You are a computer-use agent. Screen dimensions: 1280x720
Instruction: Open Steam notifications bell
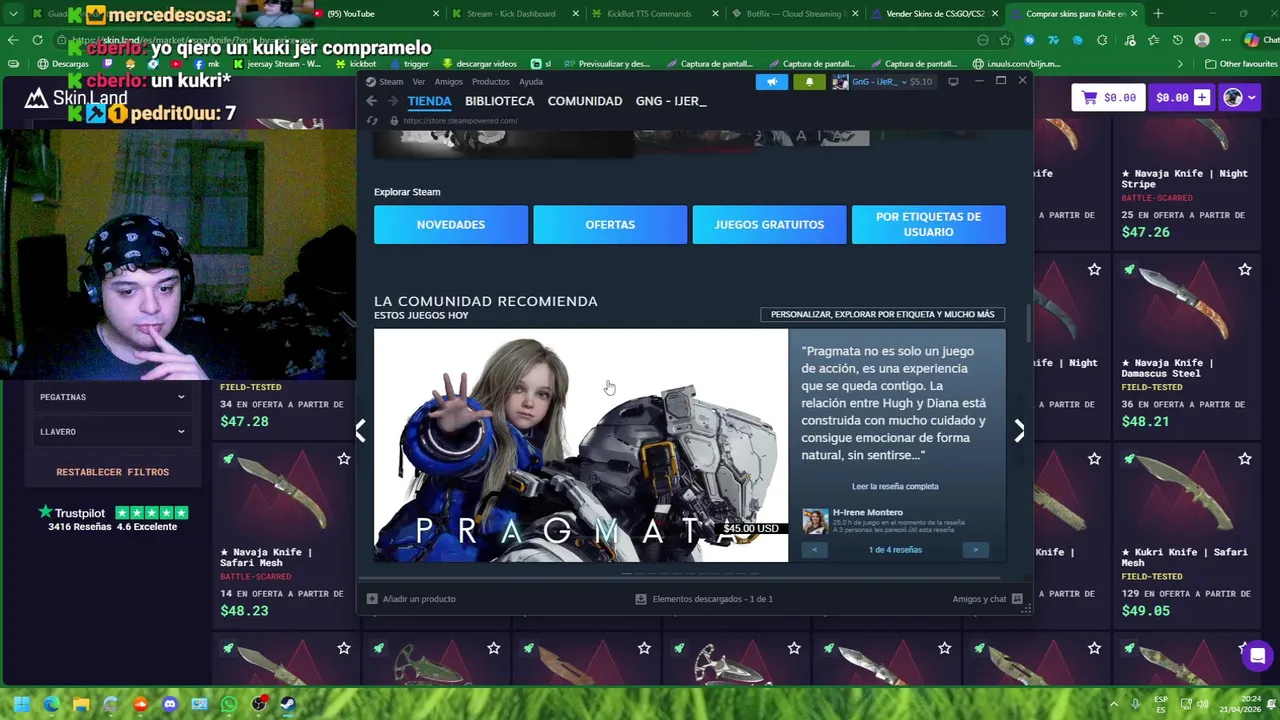(x=809, y=82)
